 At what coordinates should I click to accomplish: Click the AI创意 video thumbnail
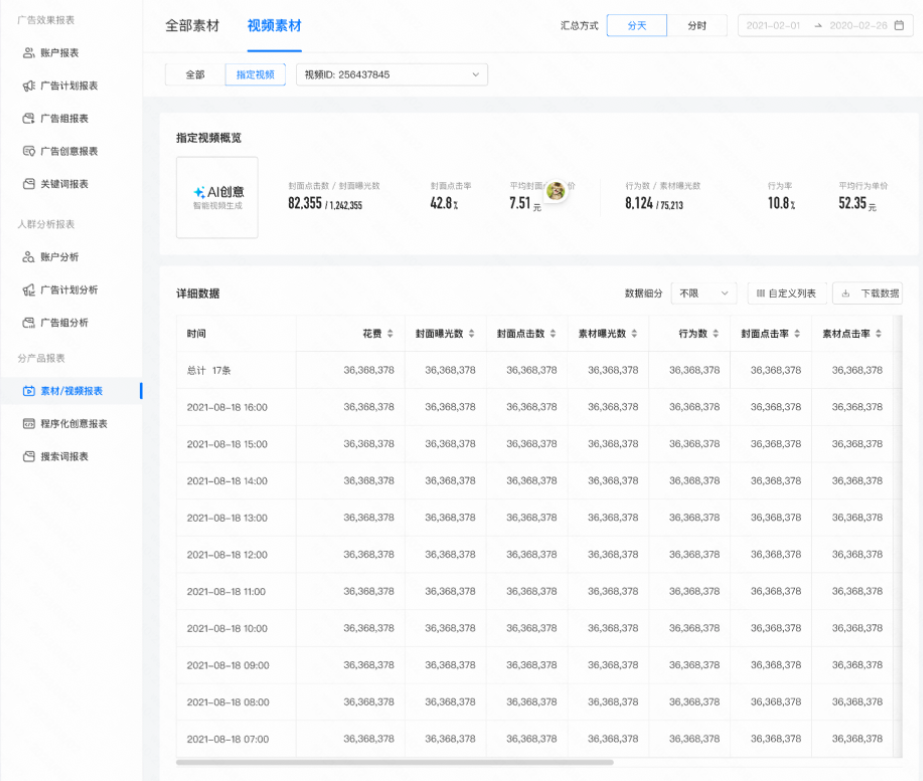217,197
